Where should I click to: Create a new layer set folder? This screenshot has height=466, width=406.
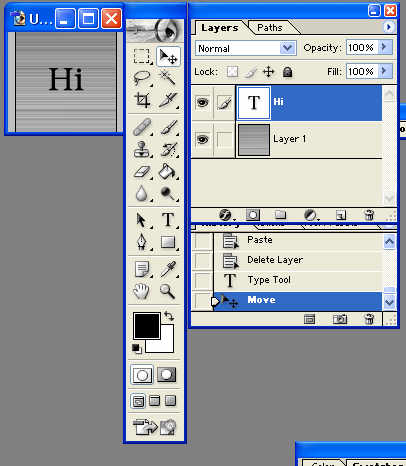tap(280, 215)
